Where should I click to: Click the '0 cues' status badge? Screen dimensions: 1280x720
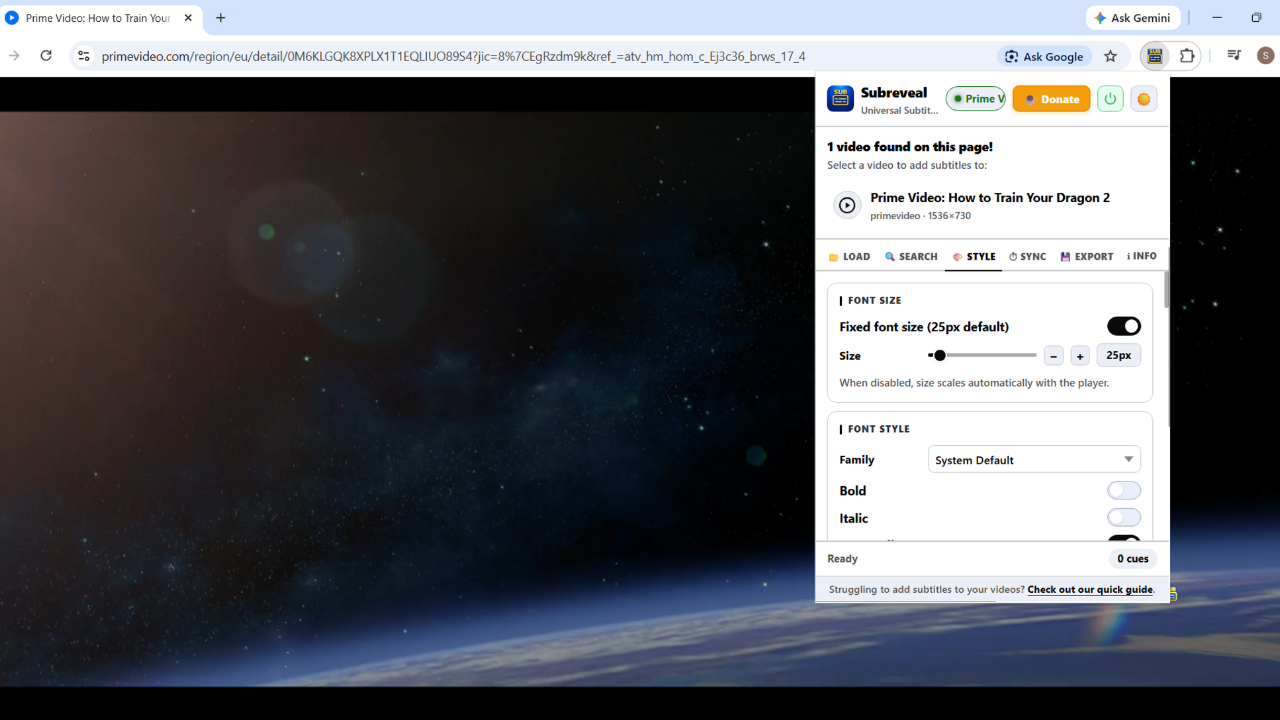click(x=1133, y=559)
